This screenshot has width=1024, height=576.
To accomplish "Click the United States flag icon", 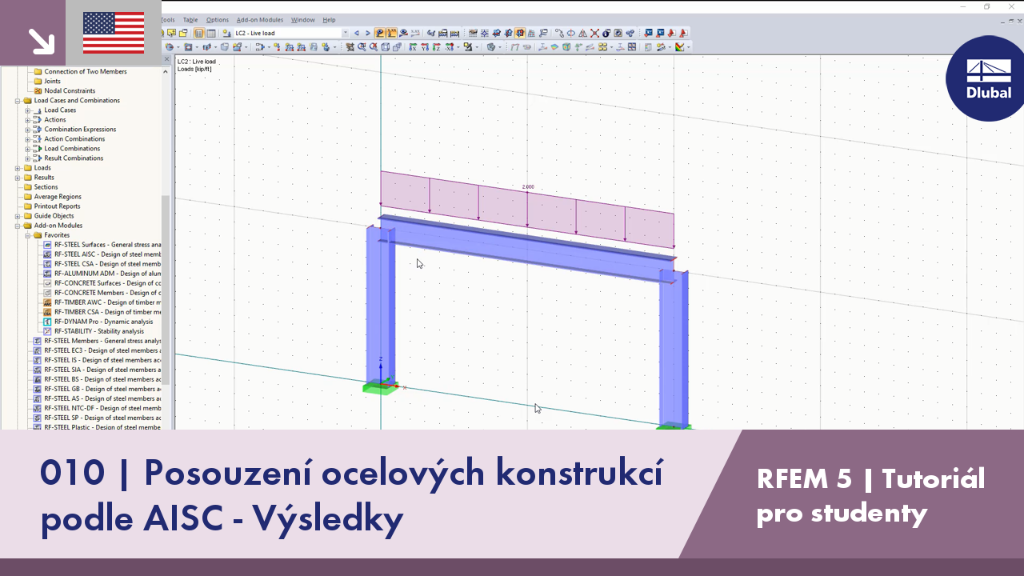I will [114, 33].
